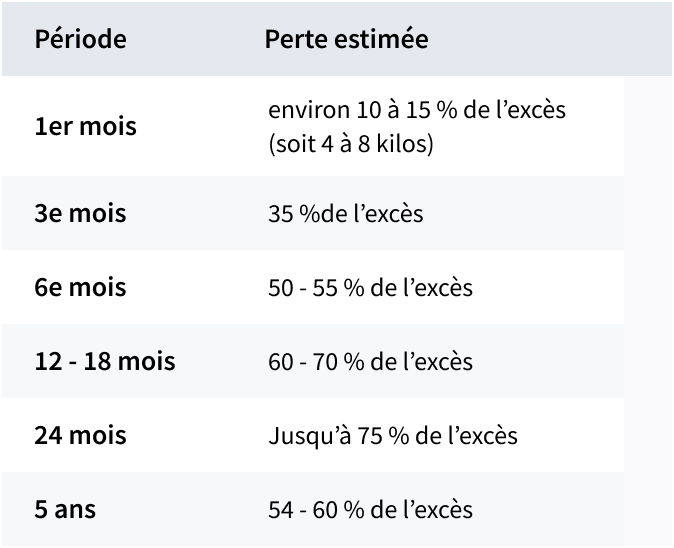Click the Période column header

(81, 39)
